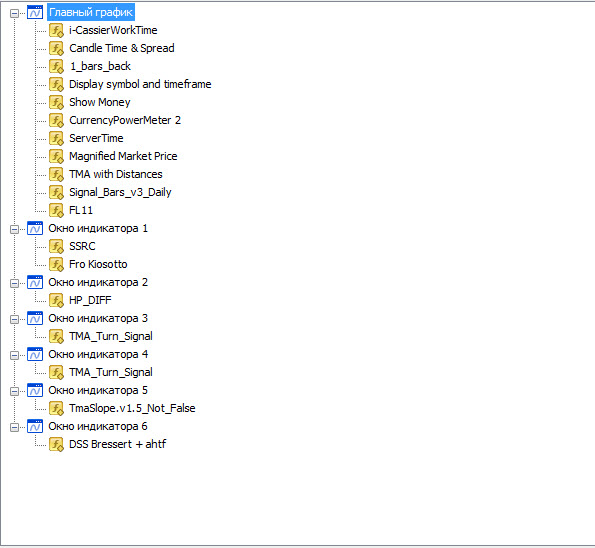Viewport: 595px width, 548px height.
Task: Click the indicator icon of CurrencyPowerMeter 2
Action: point(57,121)
